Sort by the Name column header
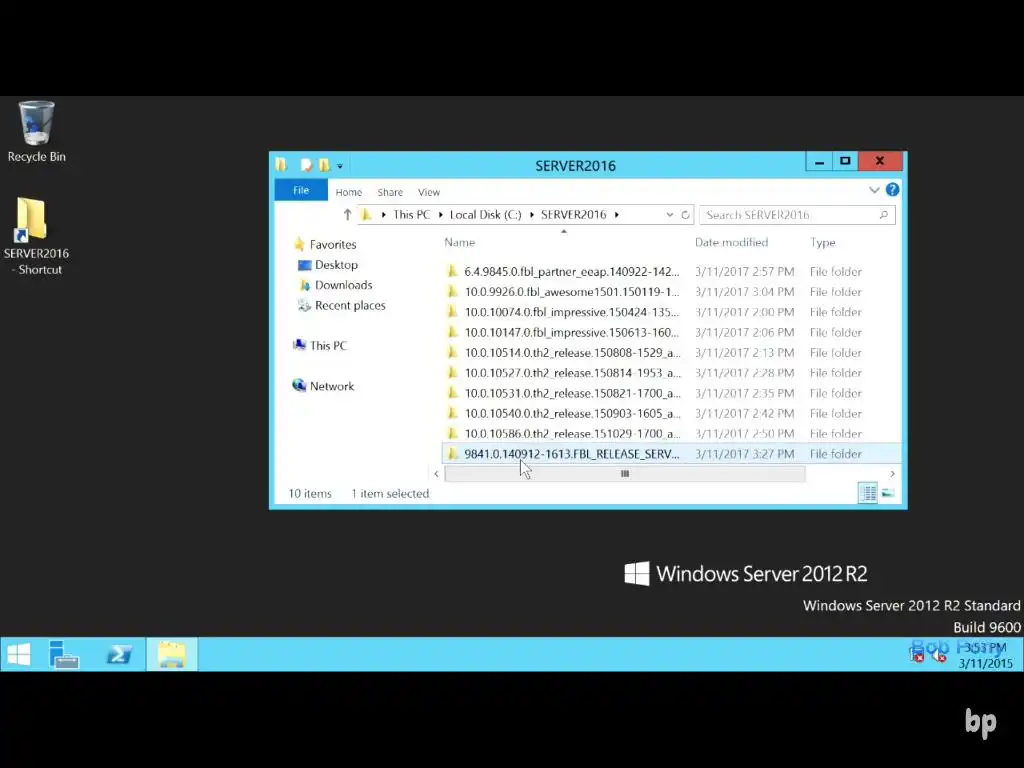1024x768 pixels. (x=460, y=242)
